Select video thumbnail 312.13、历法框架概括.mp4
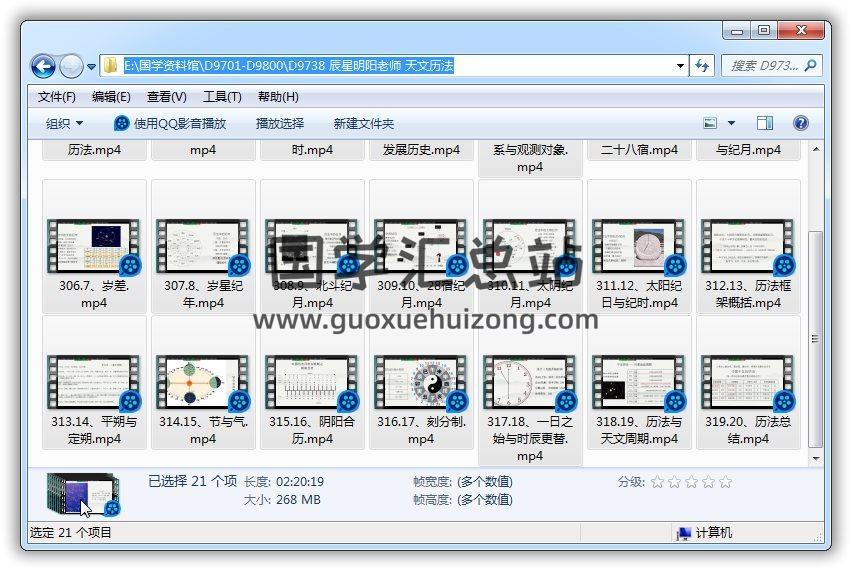The width and height of the screenshot is (852, 571). [x=748, y=246]
